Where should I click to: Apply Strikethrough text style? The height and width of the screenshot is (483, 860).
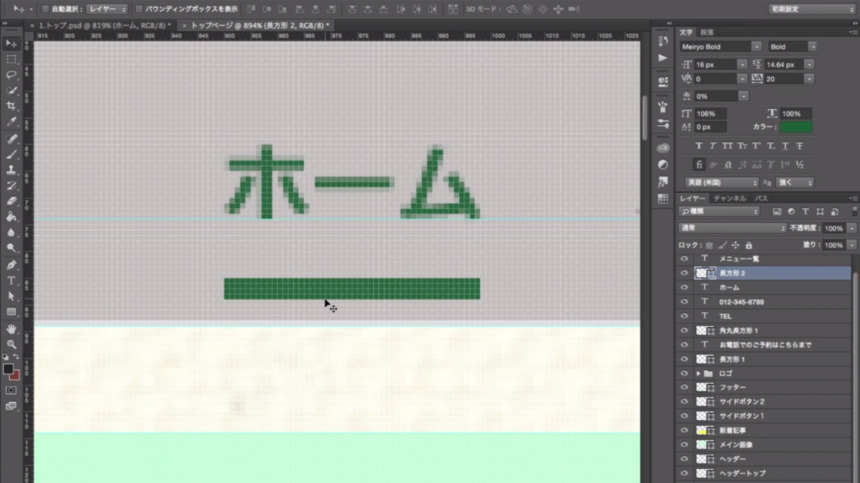[800, 146]
